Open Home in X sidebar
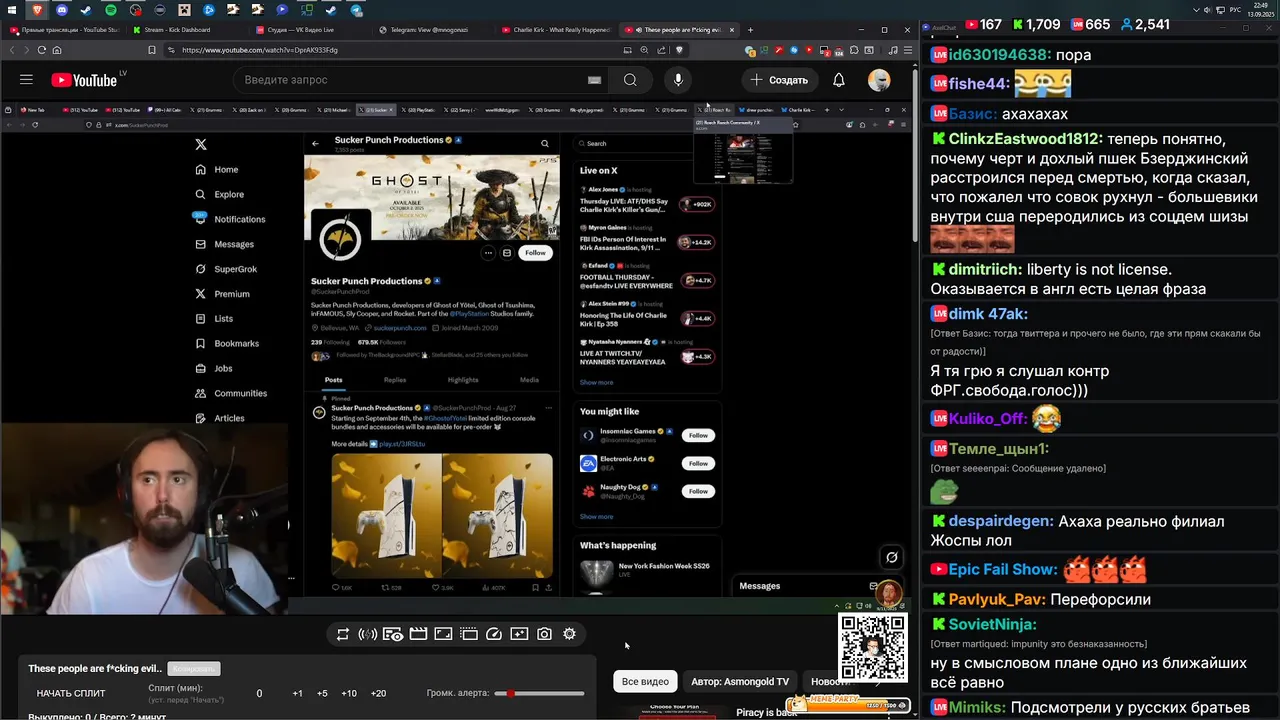Viewport: 1280px width, 720px height. point(217,169)
